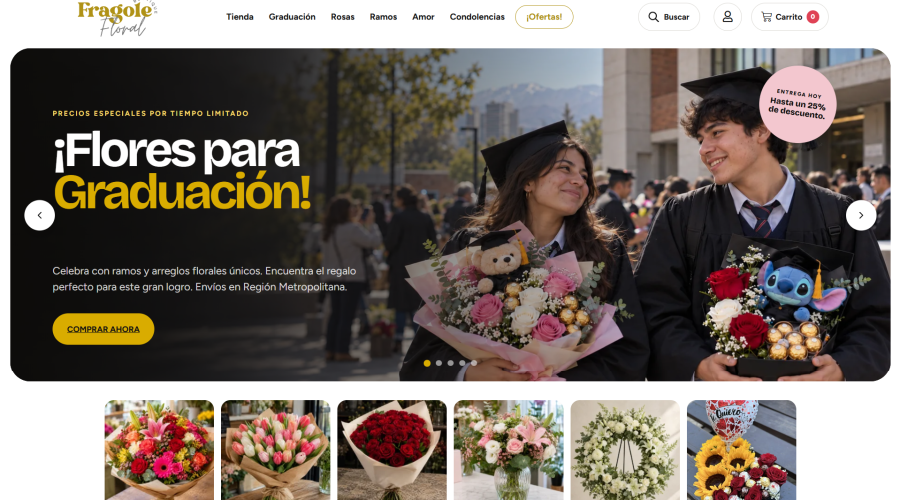Click the red cart count badge
The image size is (900, 500).
813,17
